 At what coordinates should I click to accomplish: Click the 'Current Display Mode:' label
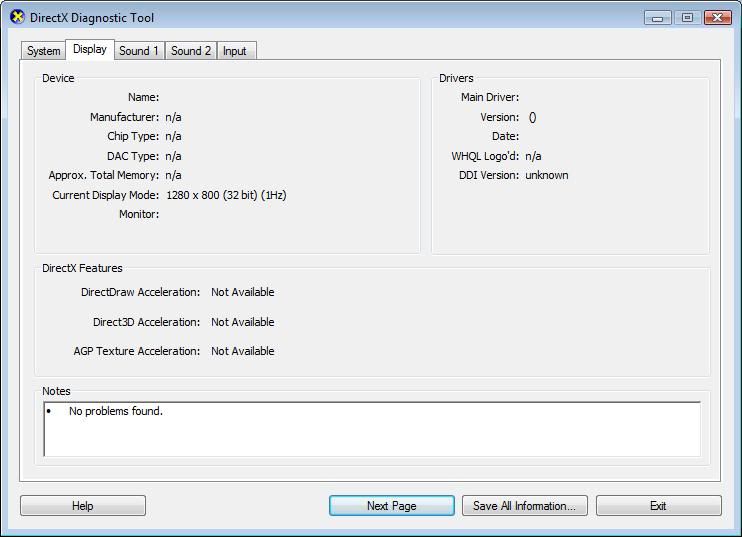coord(106,195)
